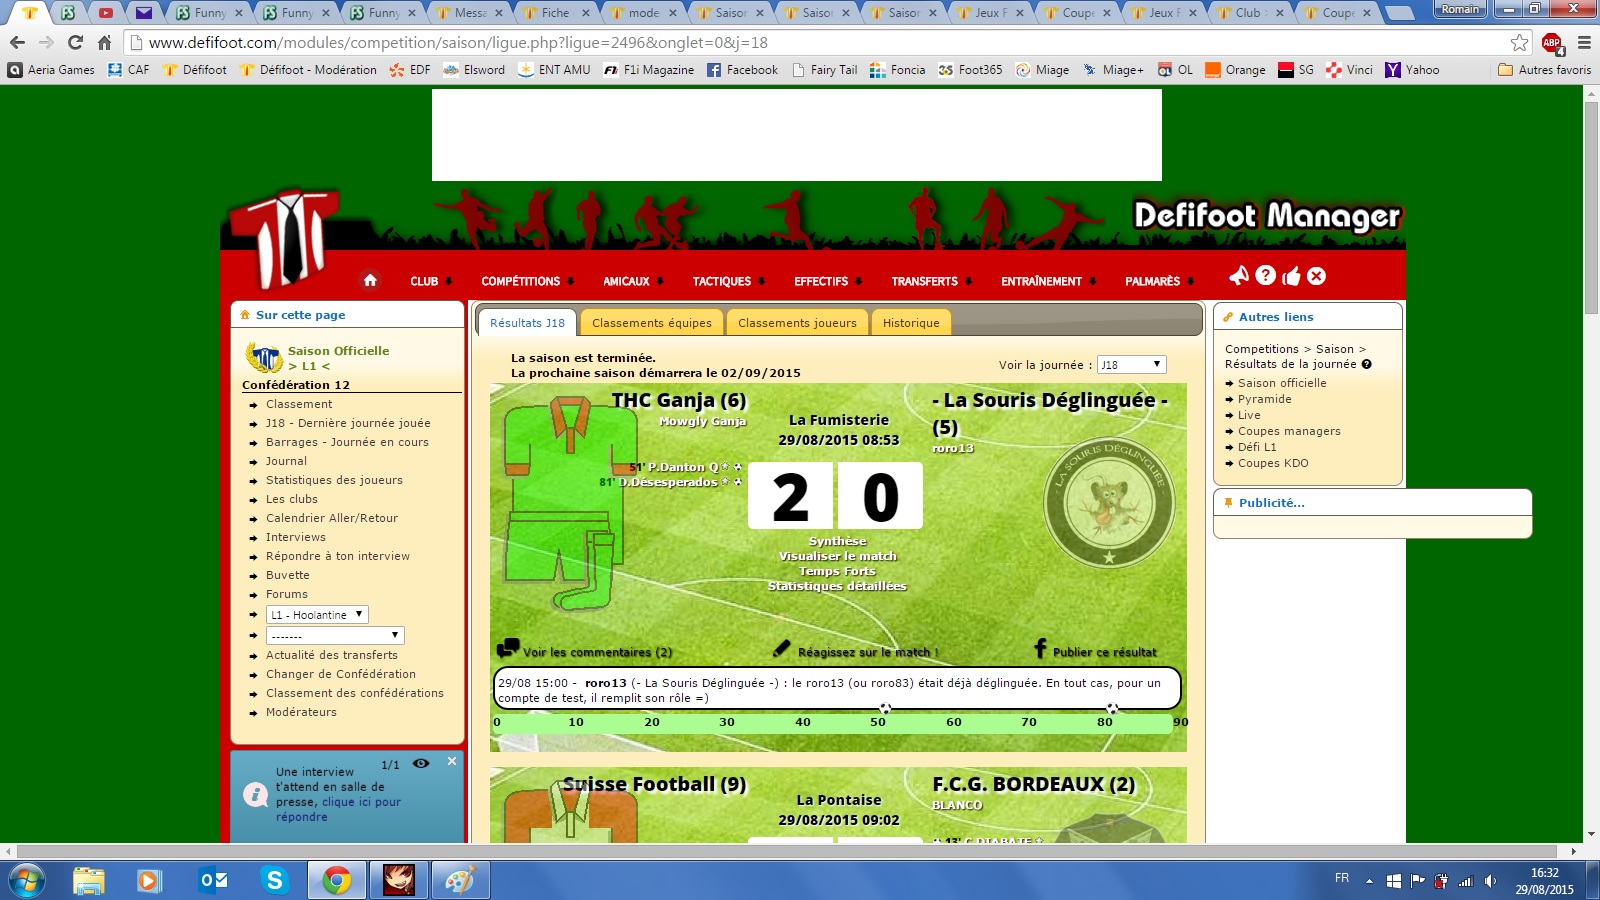Image resolution: width=1600 pixels, height=900 pixels.
Task: Toggle the eye icon in interview notification
Action: tap(421, 763)
